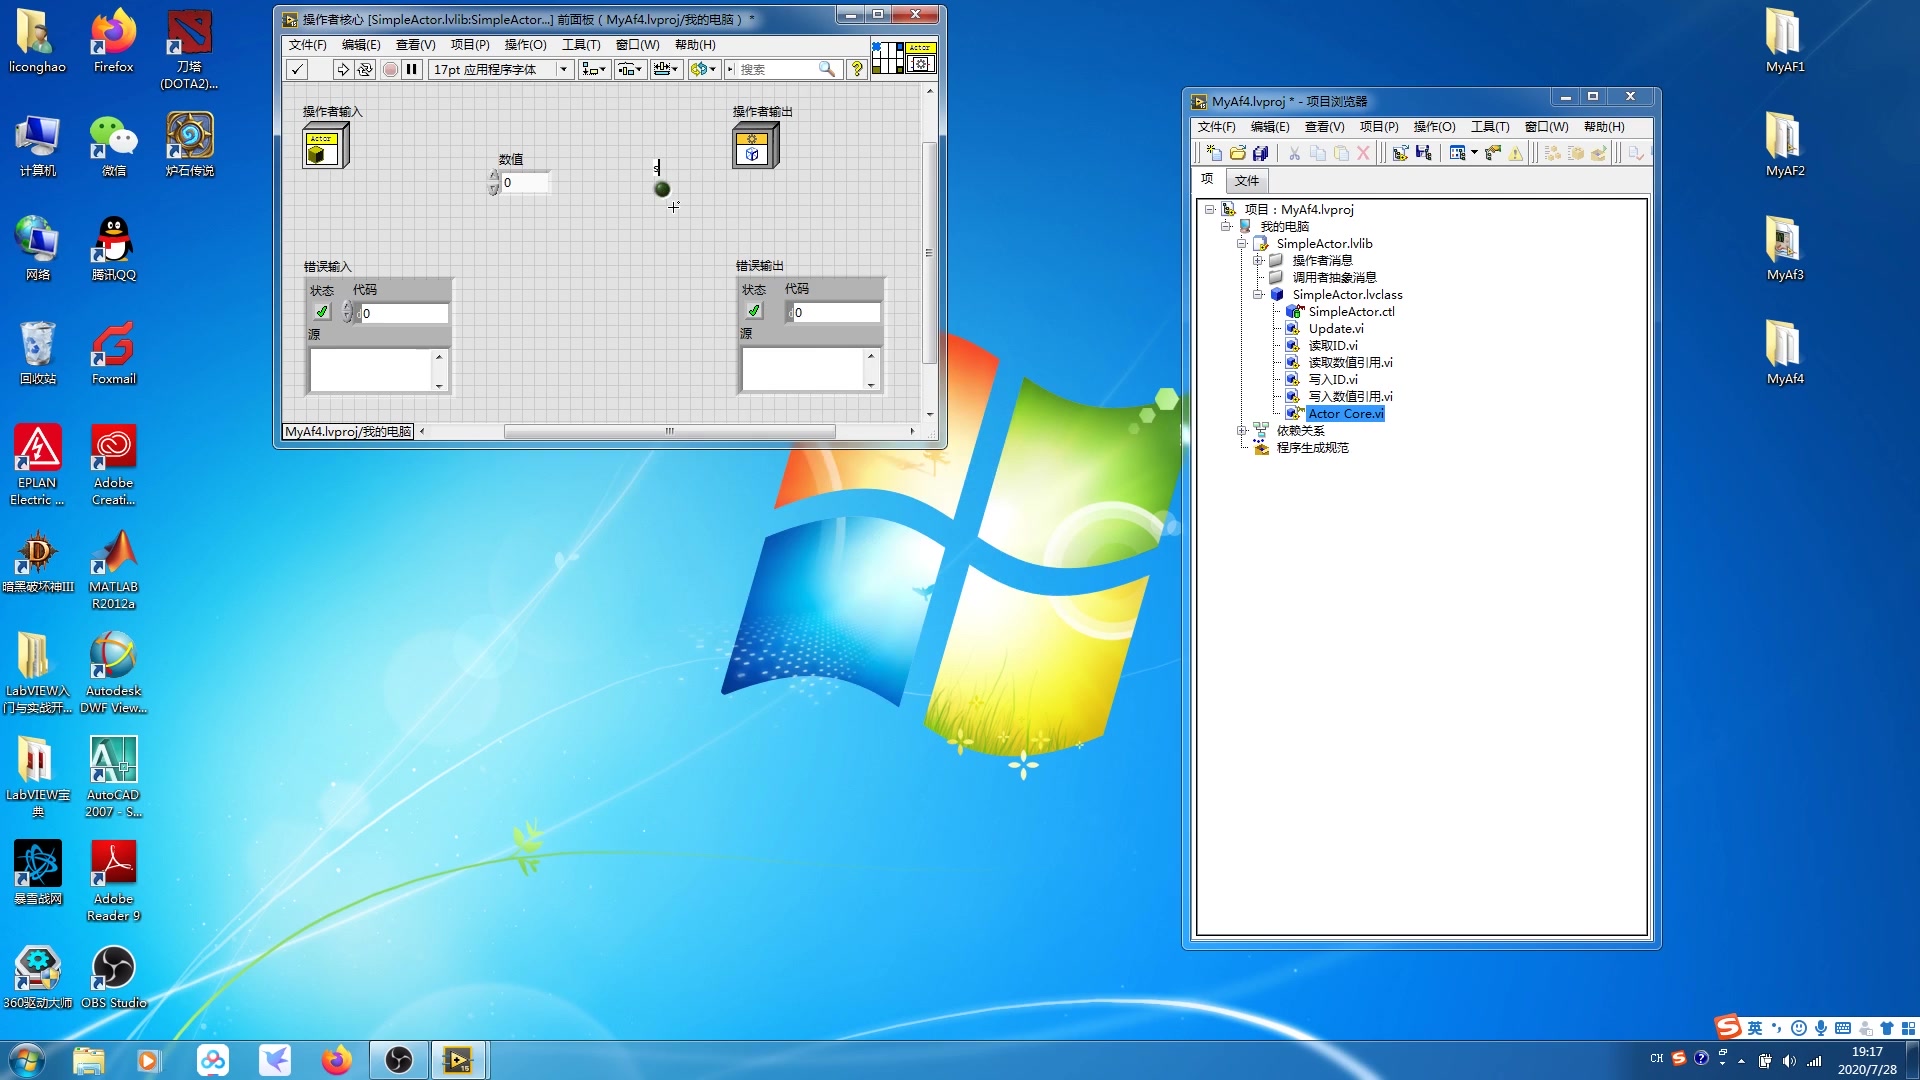Click the 数值 numeric input field
This screenshot has width=1920, height=1080.
525,182
